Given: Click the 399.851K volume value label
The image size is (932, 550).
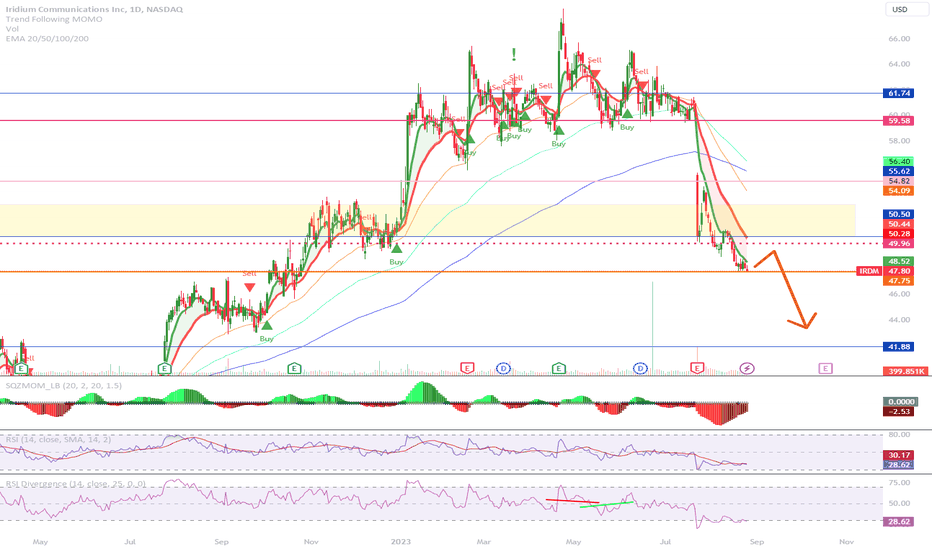Looking at the screenshot, I should click(905, 371).
